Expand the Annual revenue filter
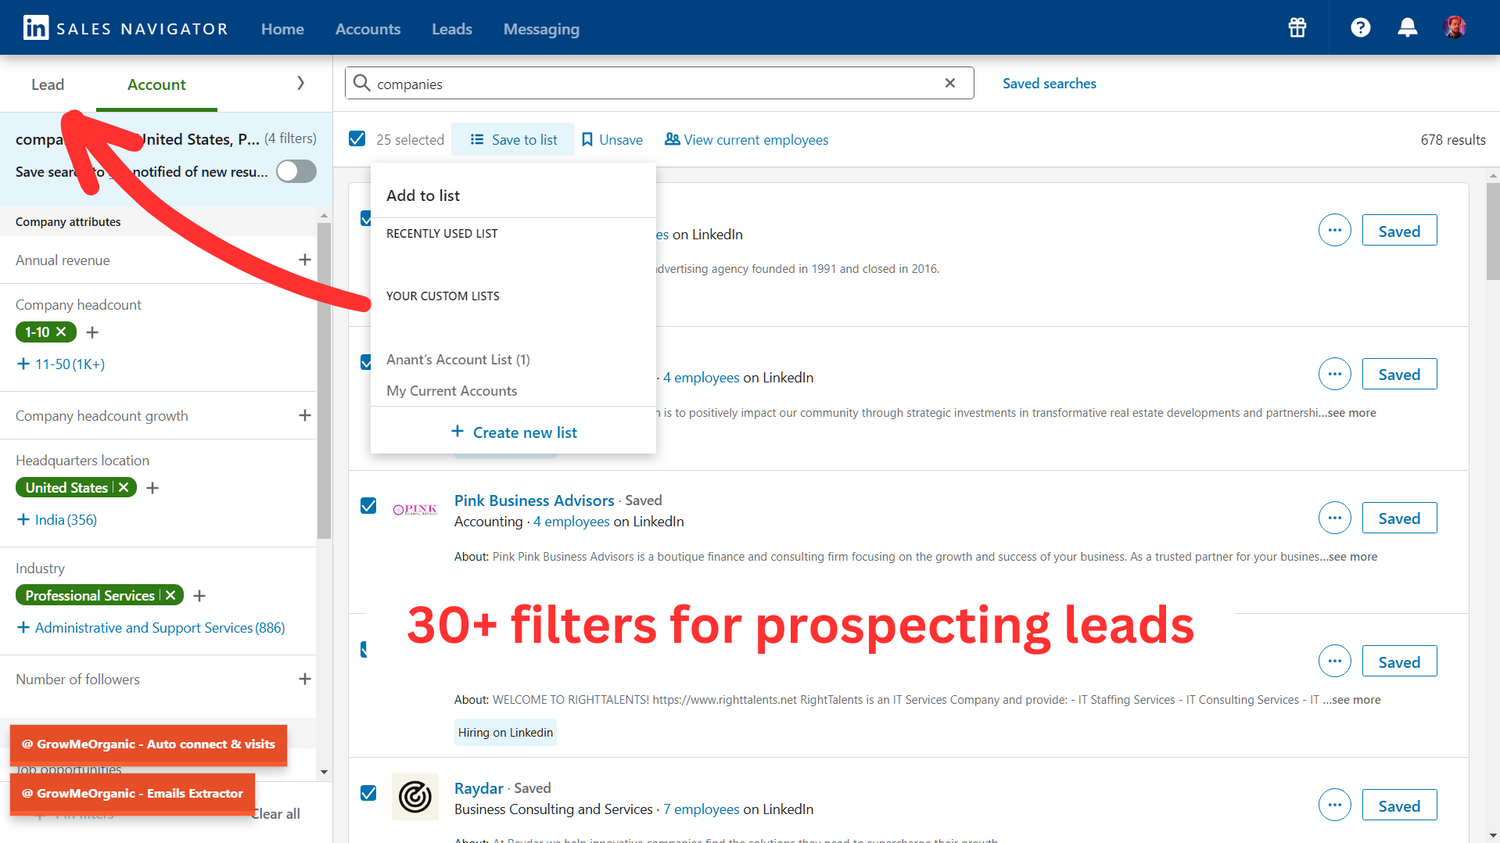 point(305,260)
